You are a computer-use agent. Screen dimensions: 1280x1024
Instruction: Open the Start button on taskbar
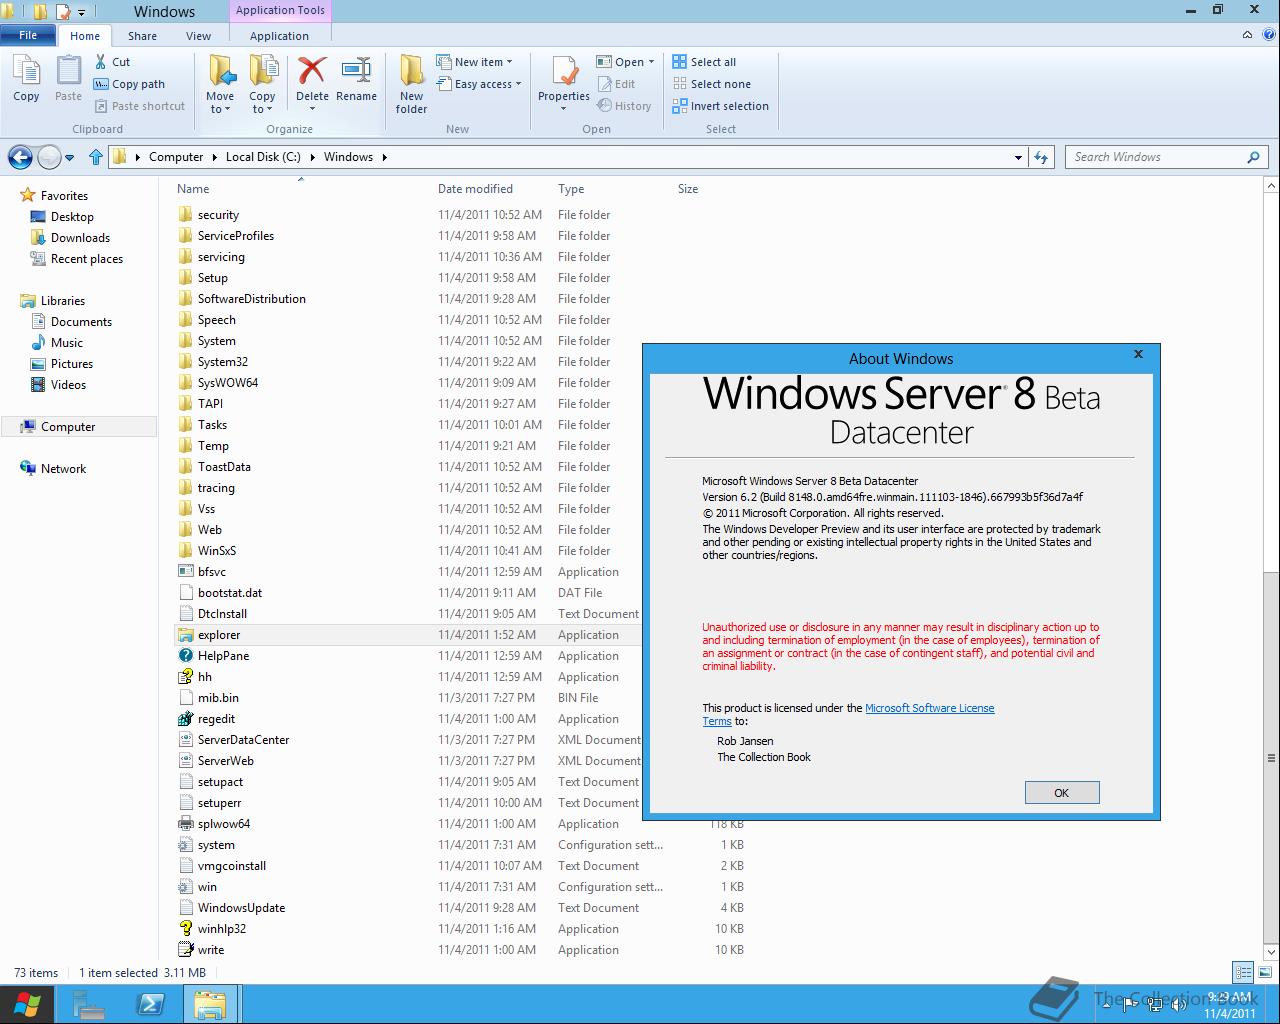pos(26,1004)
